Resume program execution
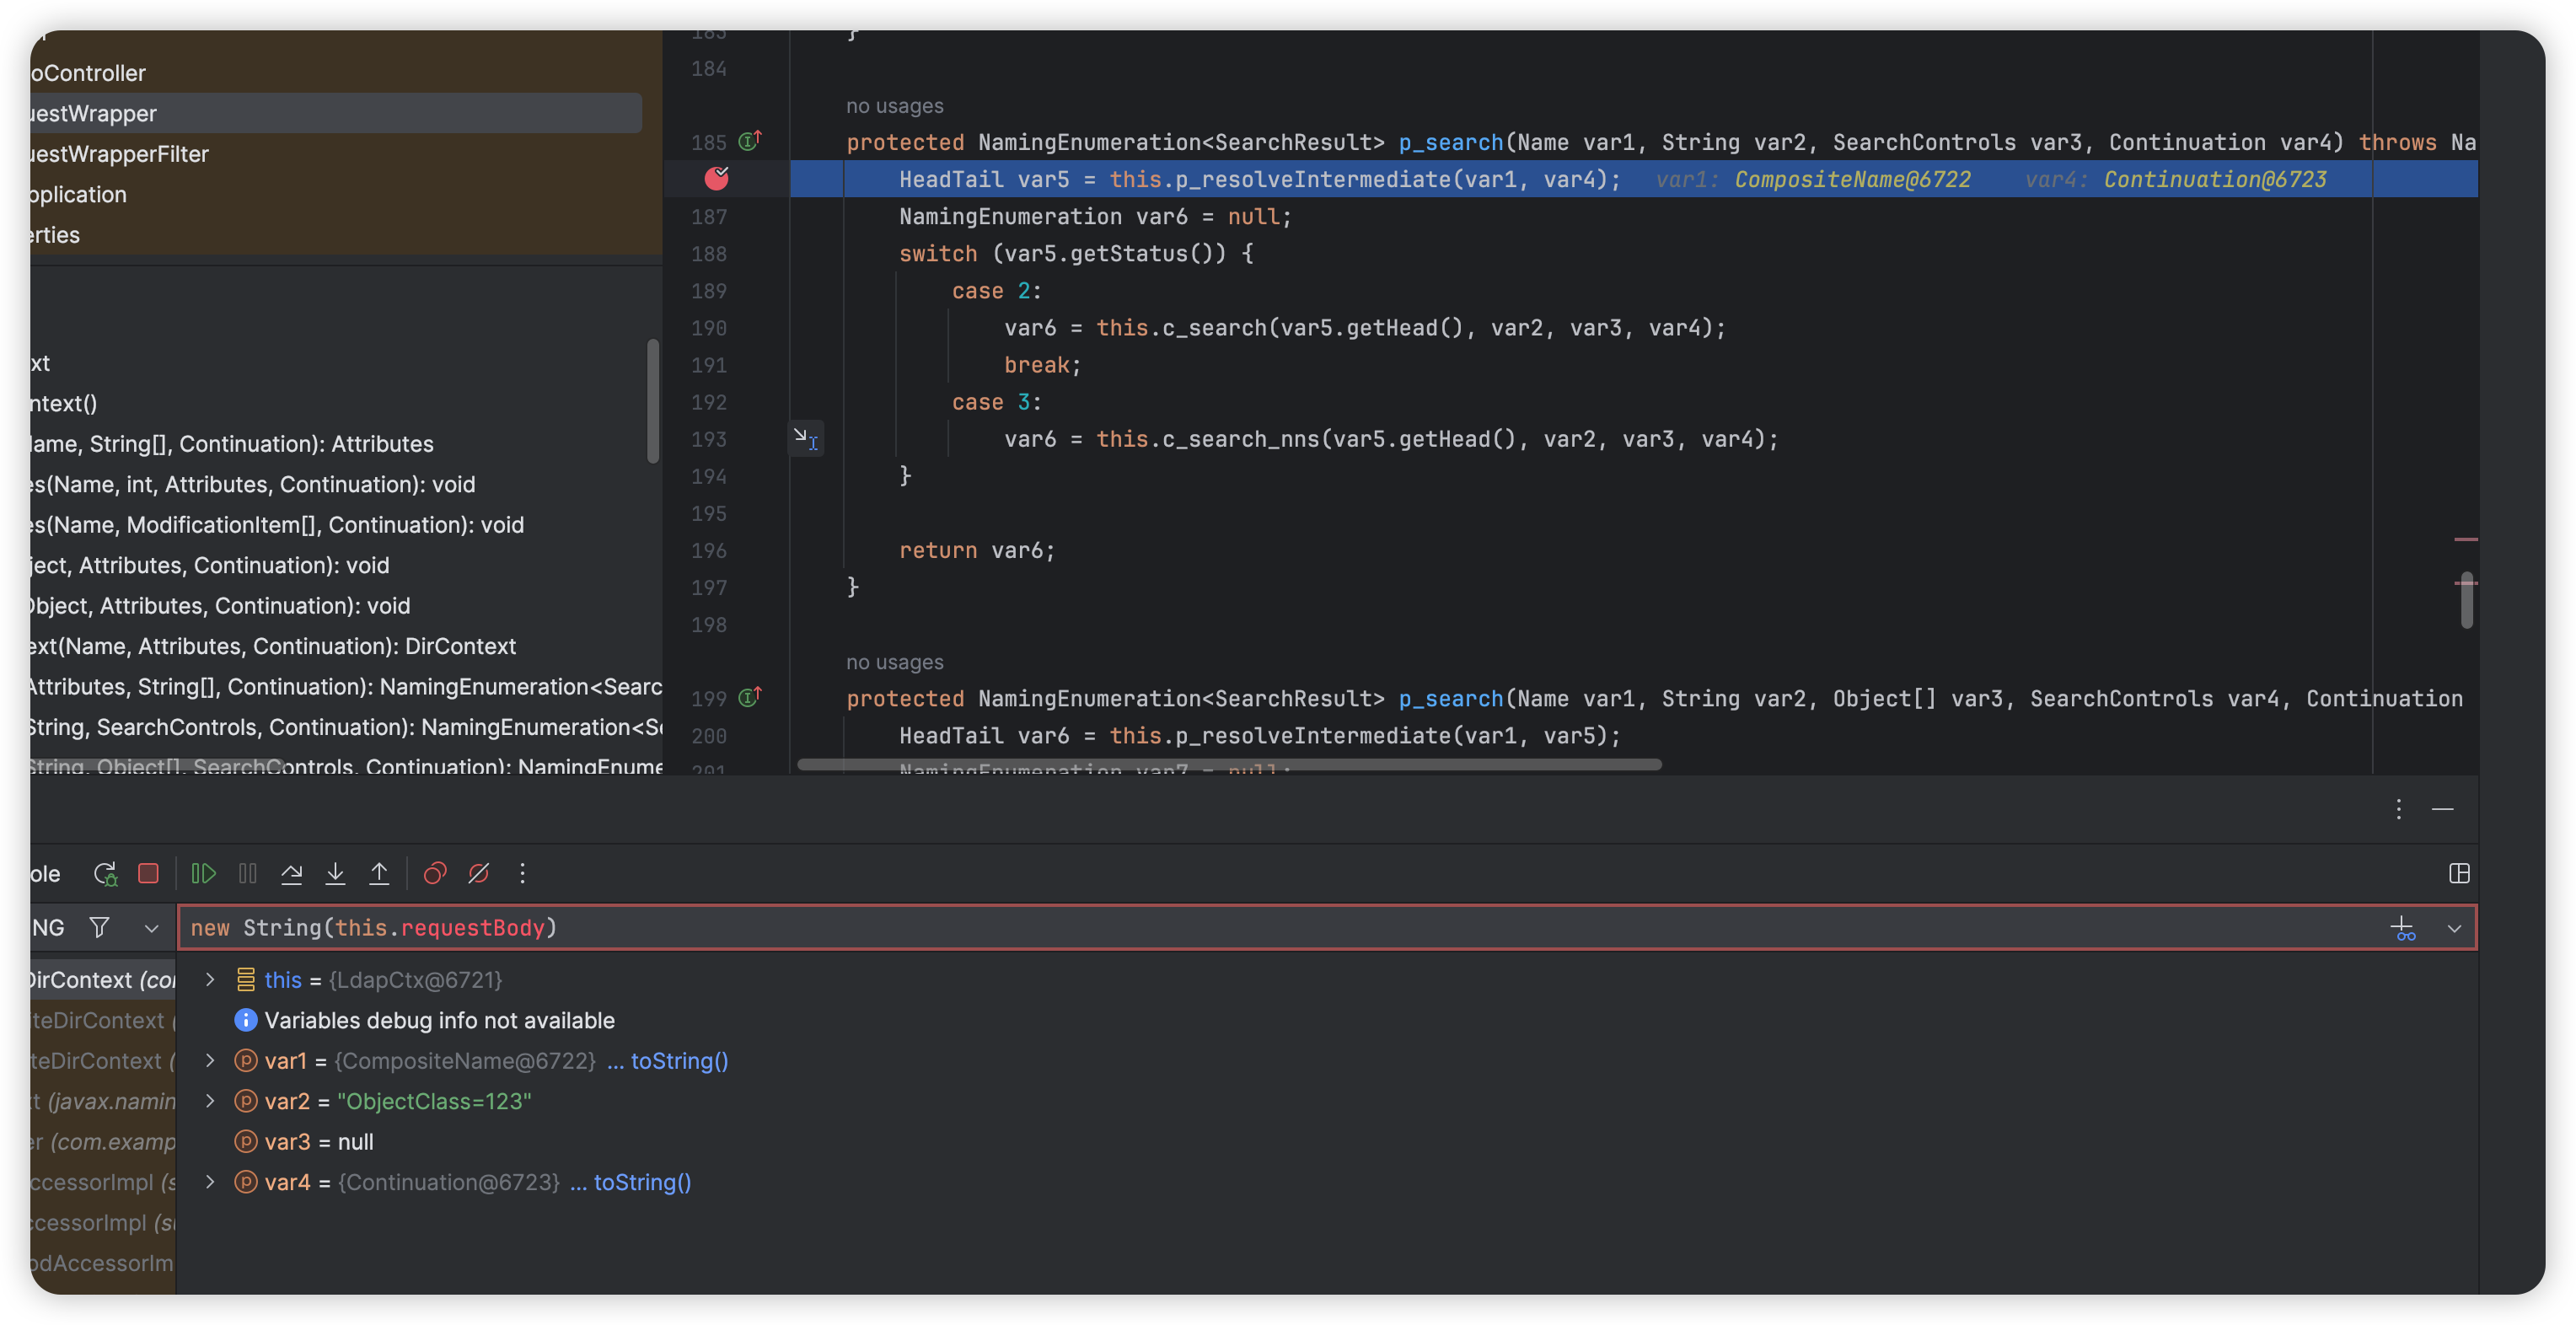This screenshot has height=1325, width=2576. pyautogui.click(x=203, y=874)
